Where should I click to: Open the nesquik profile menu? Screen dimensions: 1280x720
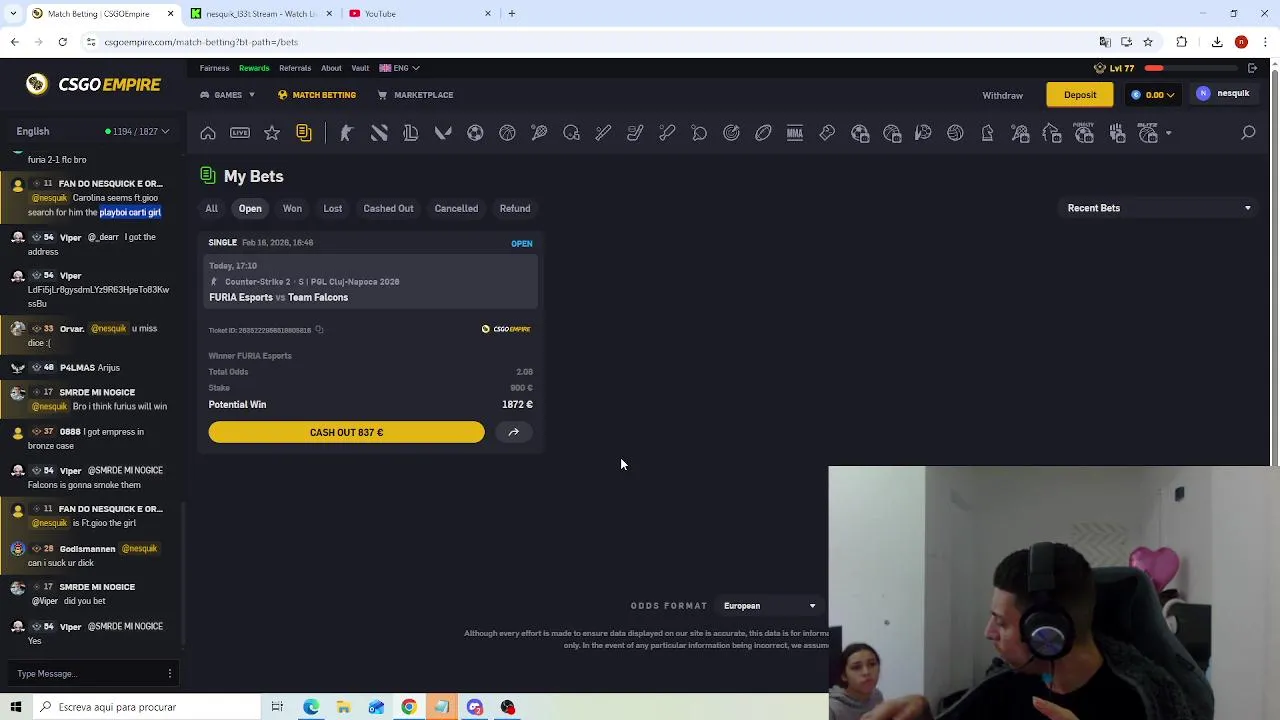pyautogui.click(x=1224, y=94)
